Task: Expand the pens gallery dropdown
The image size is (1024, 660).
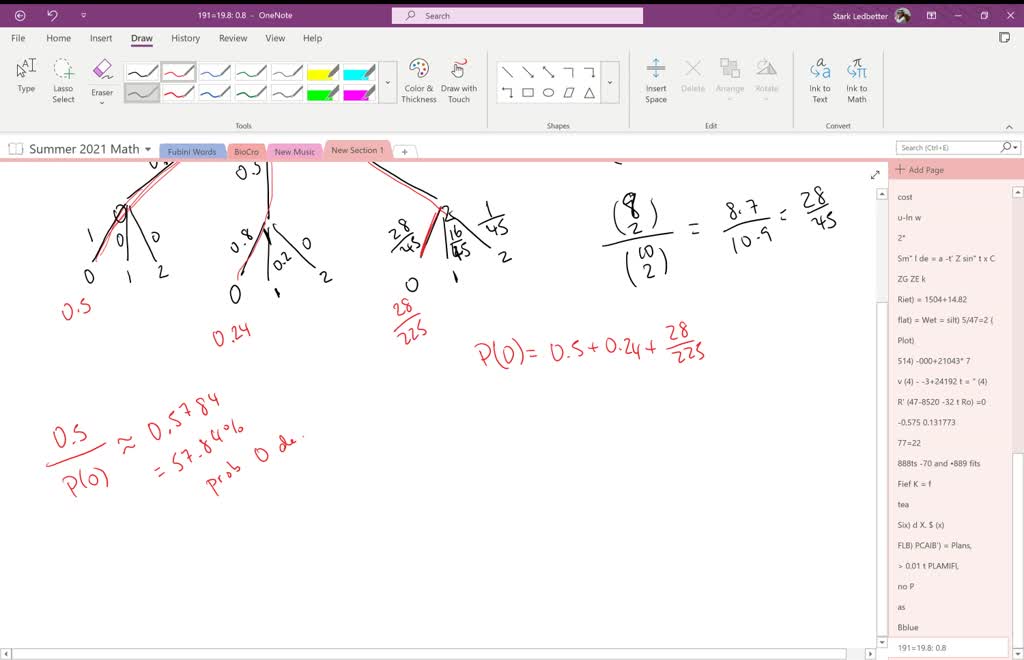Action: (x=388, y=82)
